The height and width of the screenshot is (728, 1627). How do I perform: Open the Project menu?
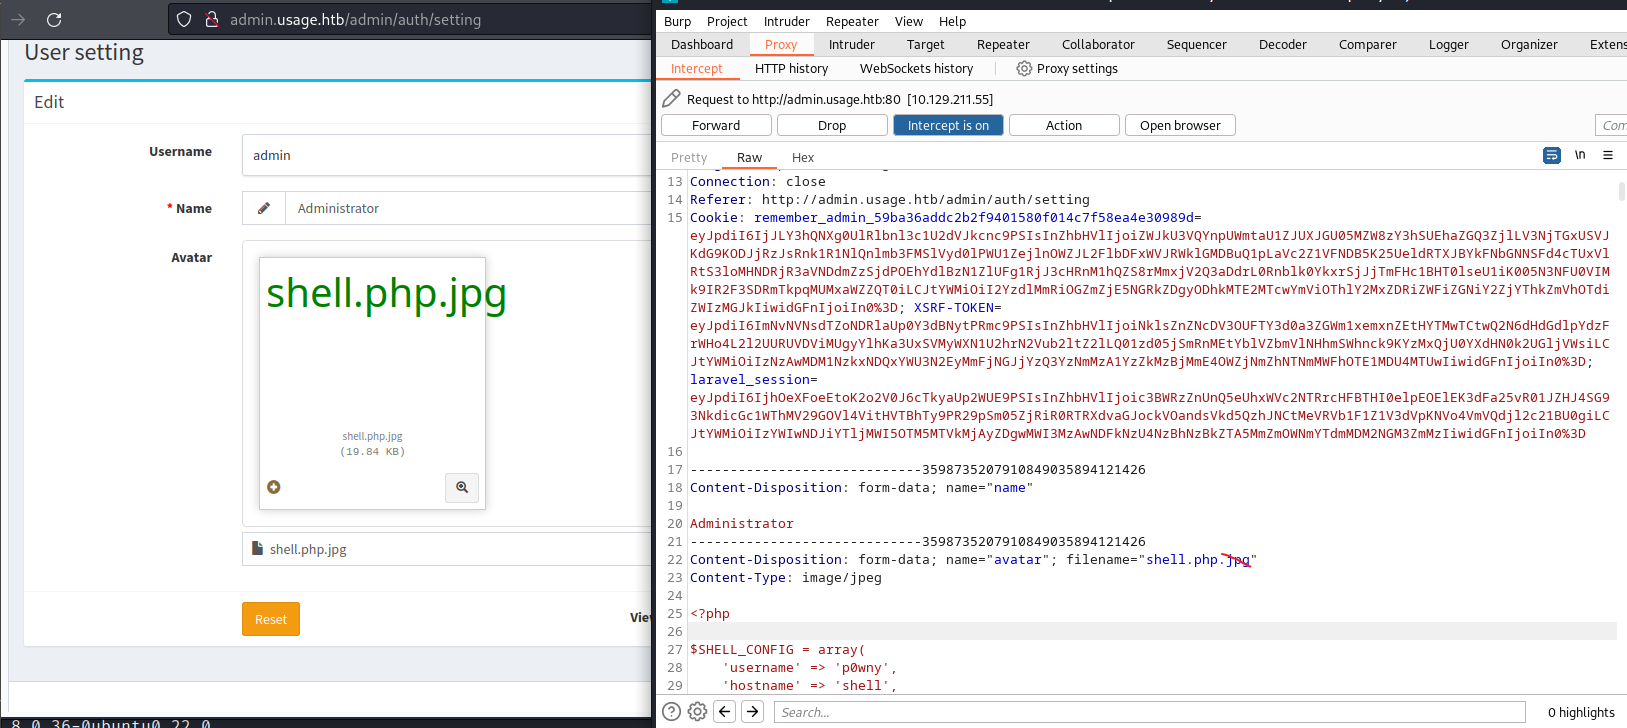pyautogui.click(x=727, y=21)
